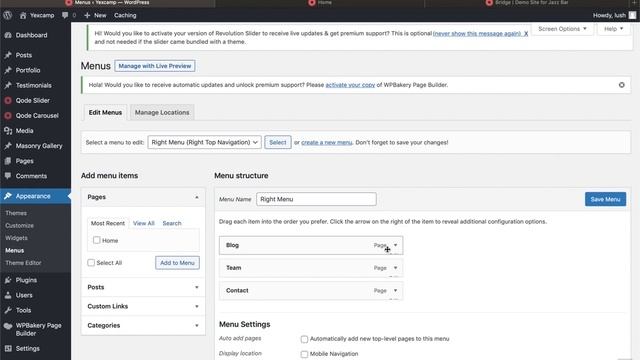Click the Select button beside menu dropdown

278,142
